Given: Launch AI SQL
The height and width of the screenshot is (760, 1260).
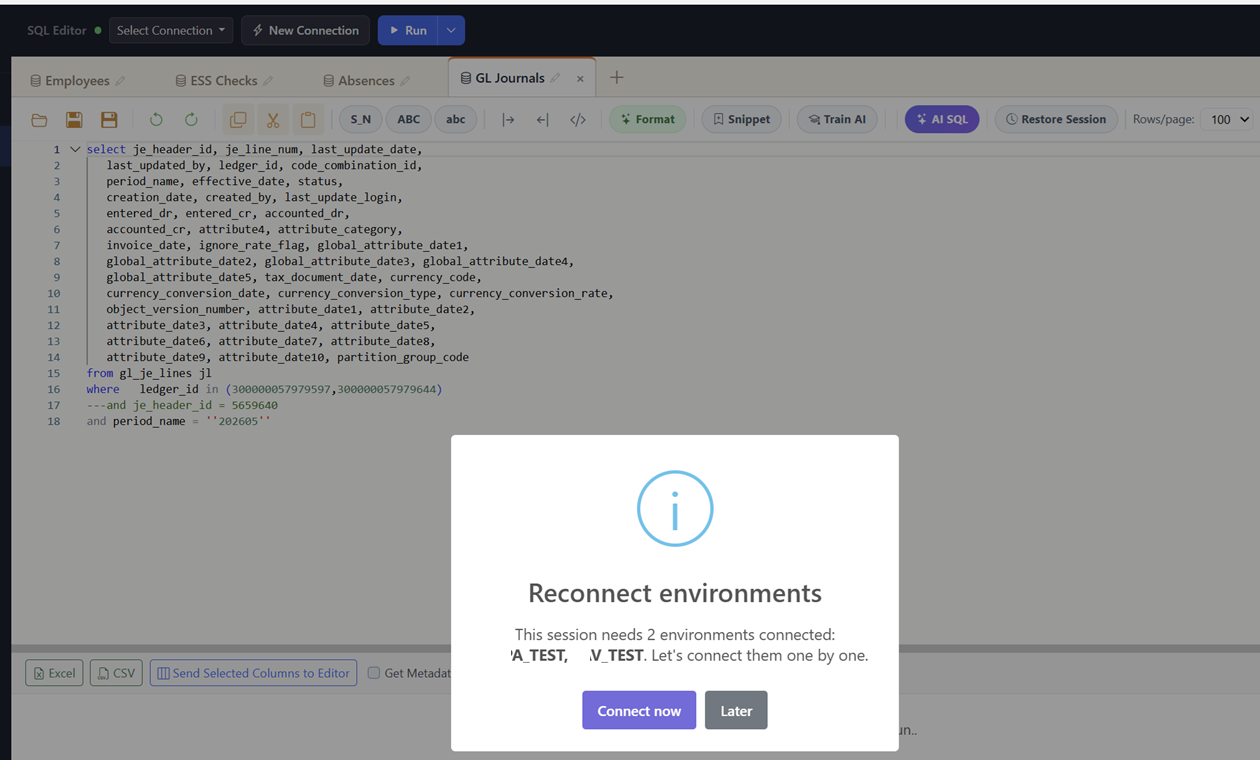Looking at the screenshot, I should pos(942,119).
